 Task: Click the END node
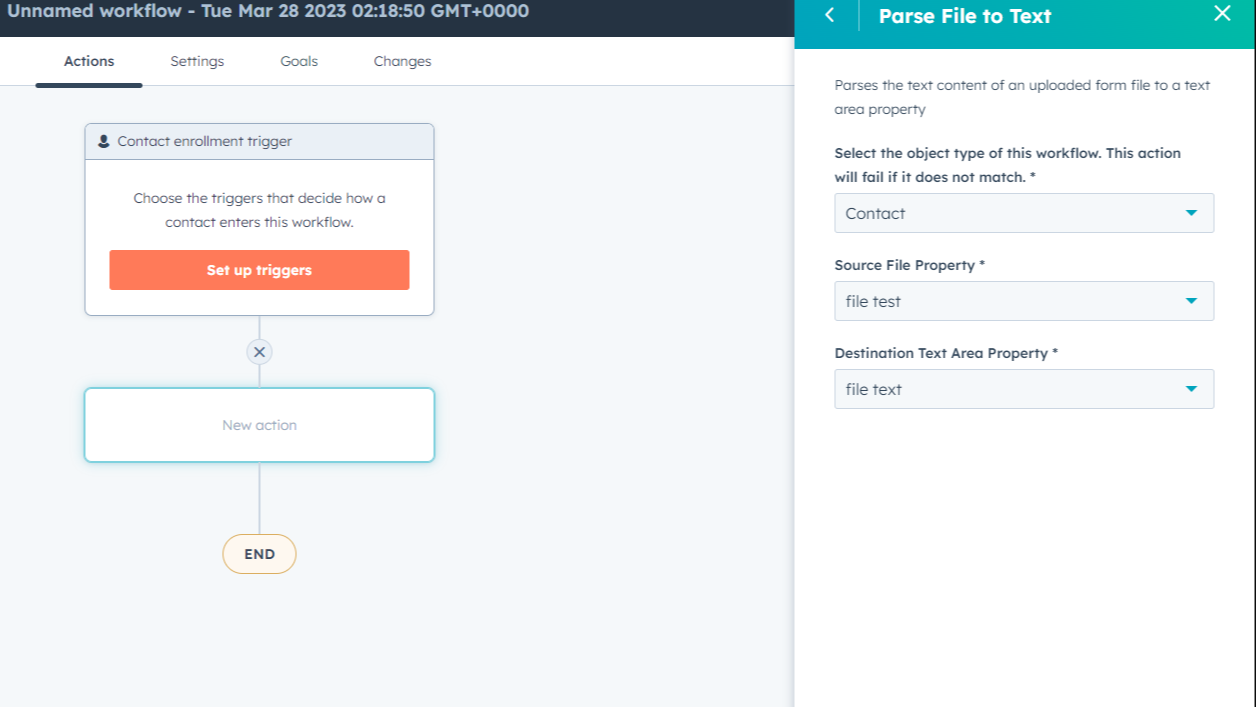[x=259, y=554]
